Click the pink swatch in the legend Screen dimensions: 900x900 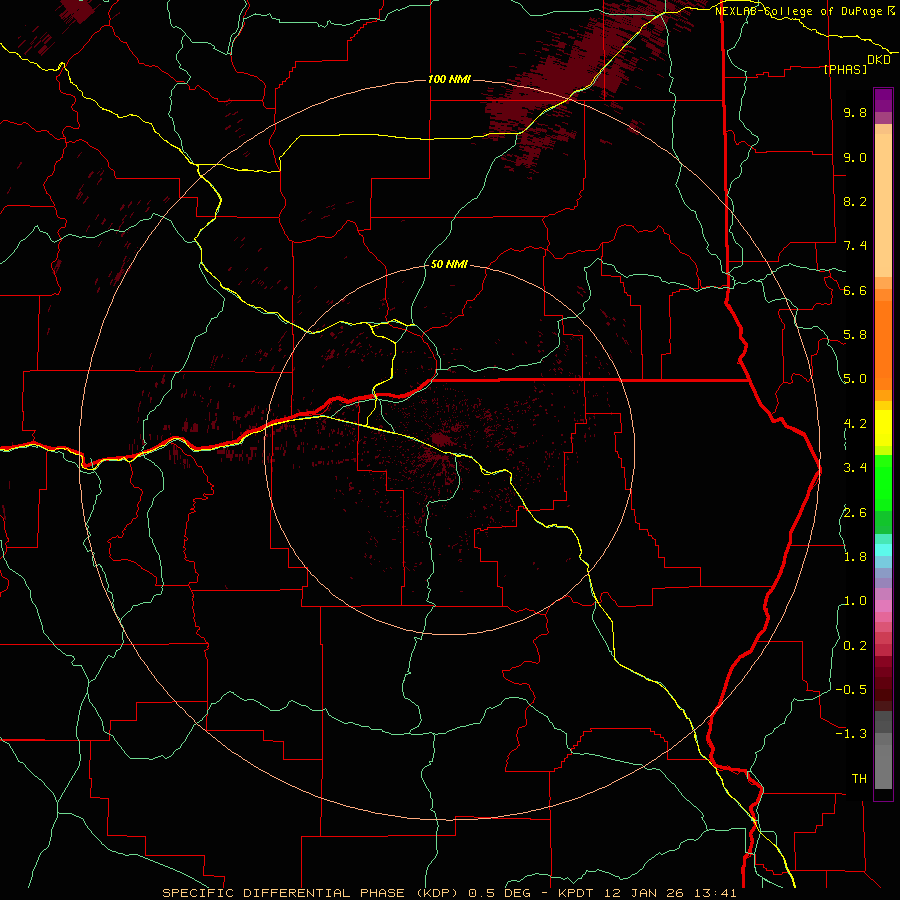click(x=883, y=606)
